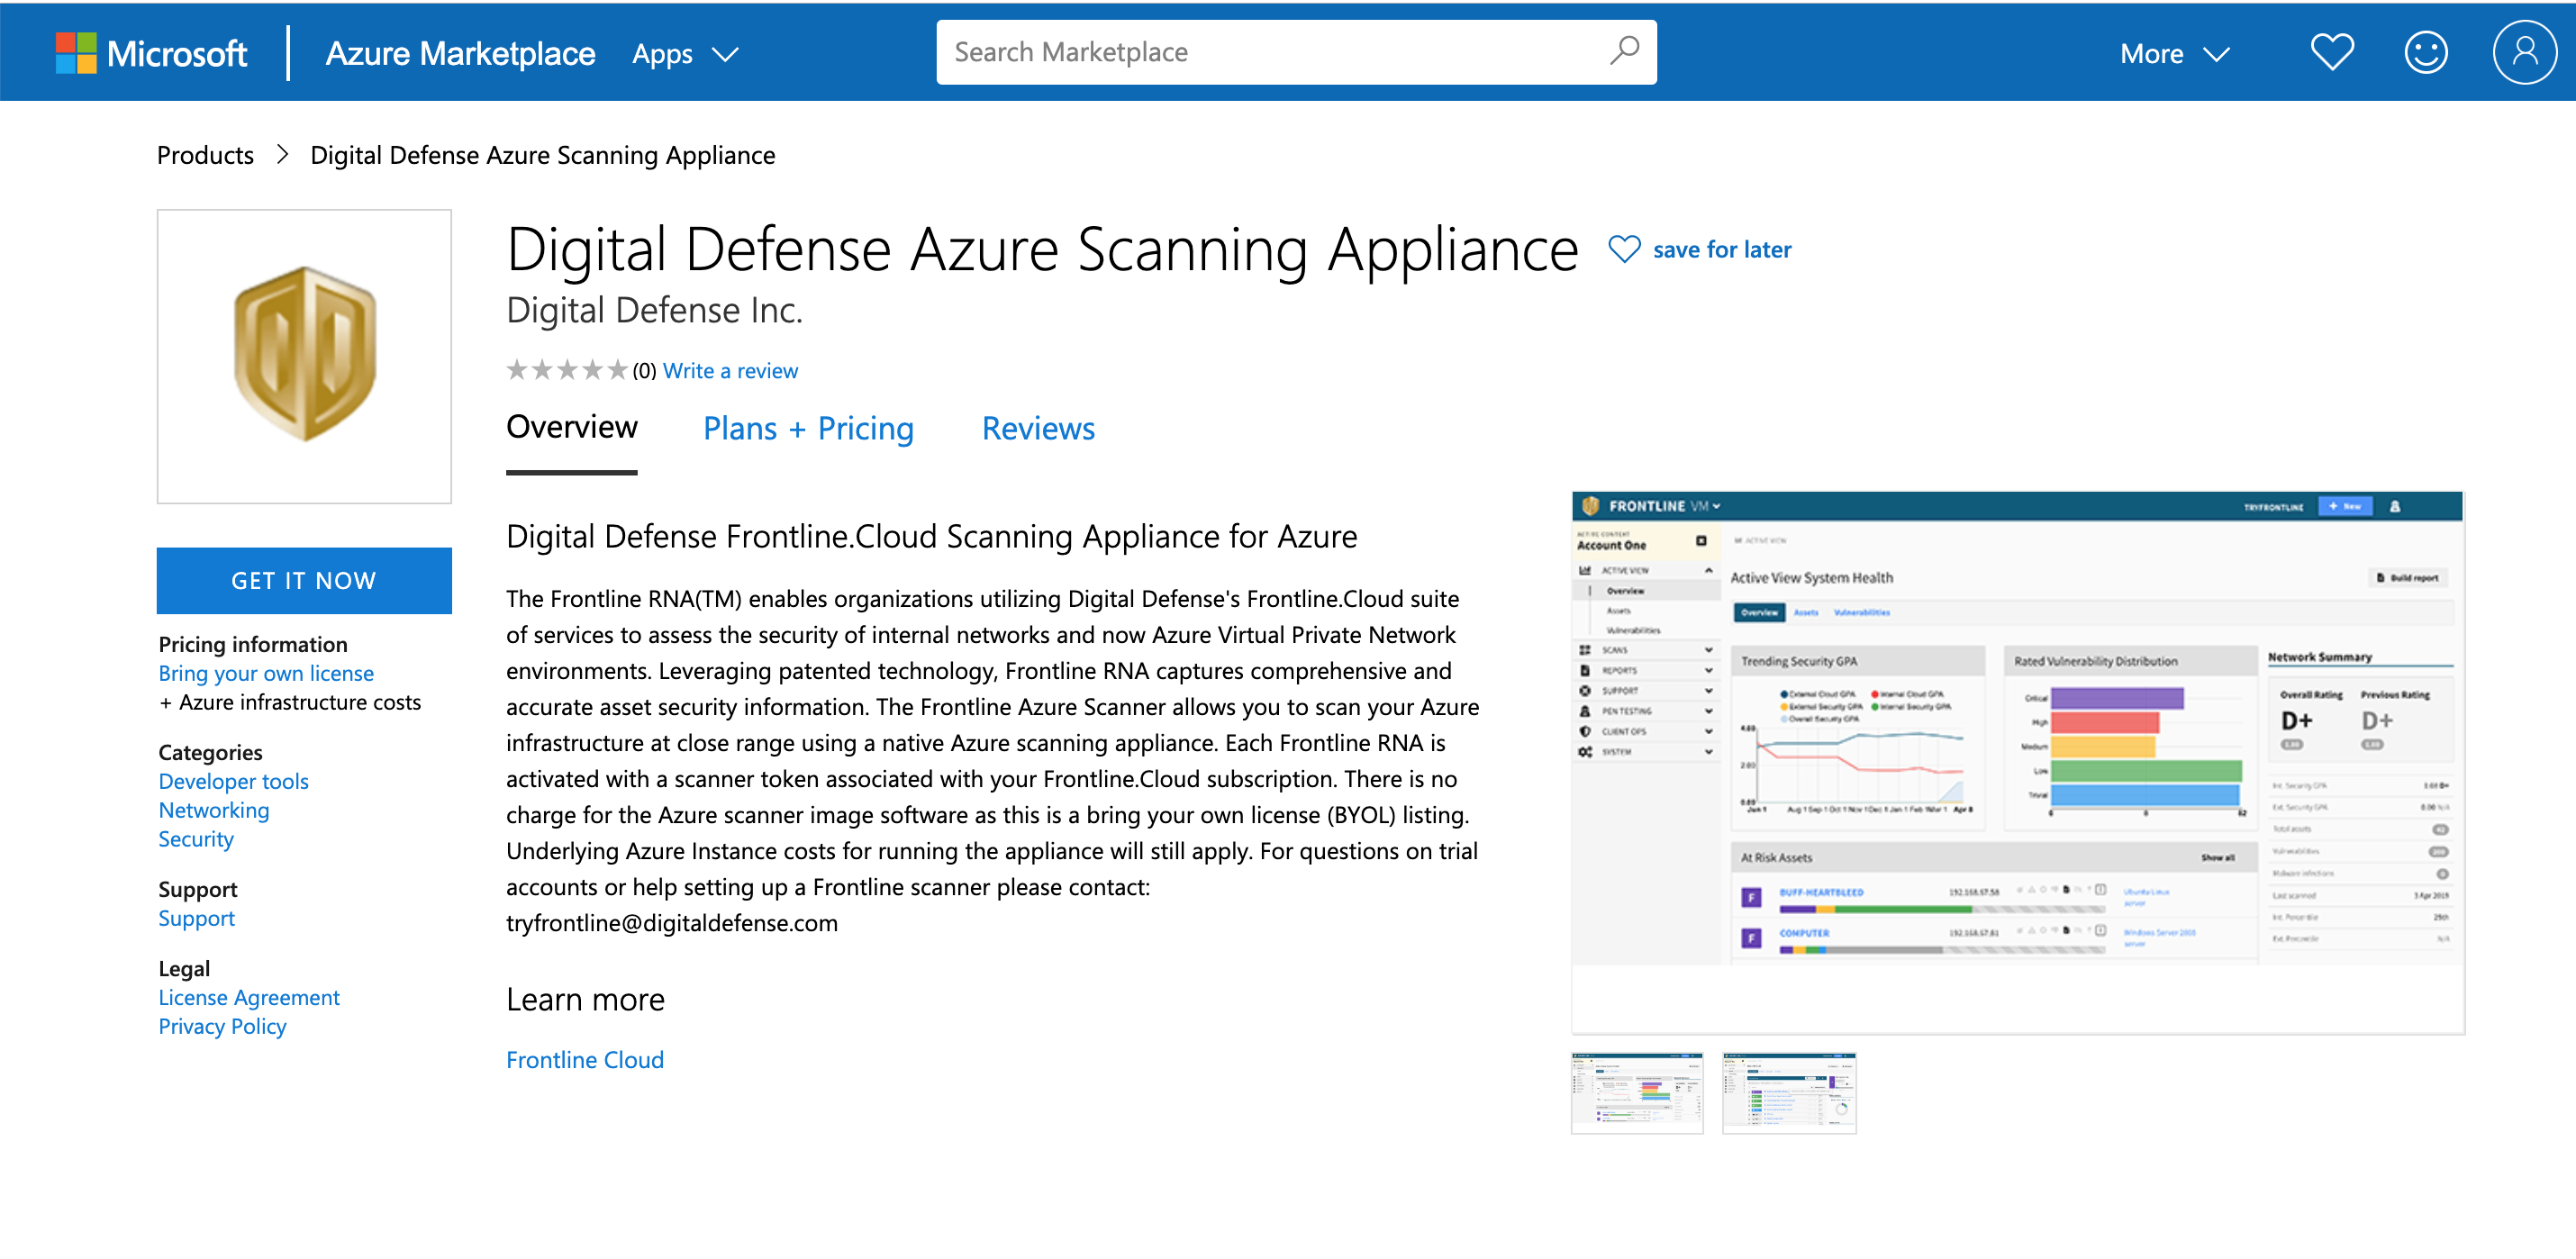
Task: Switch to the Overview tab
Action: tap(571, 427)
